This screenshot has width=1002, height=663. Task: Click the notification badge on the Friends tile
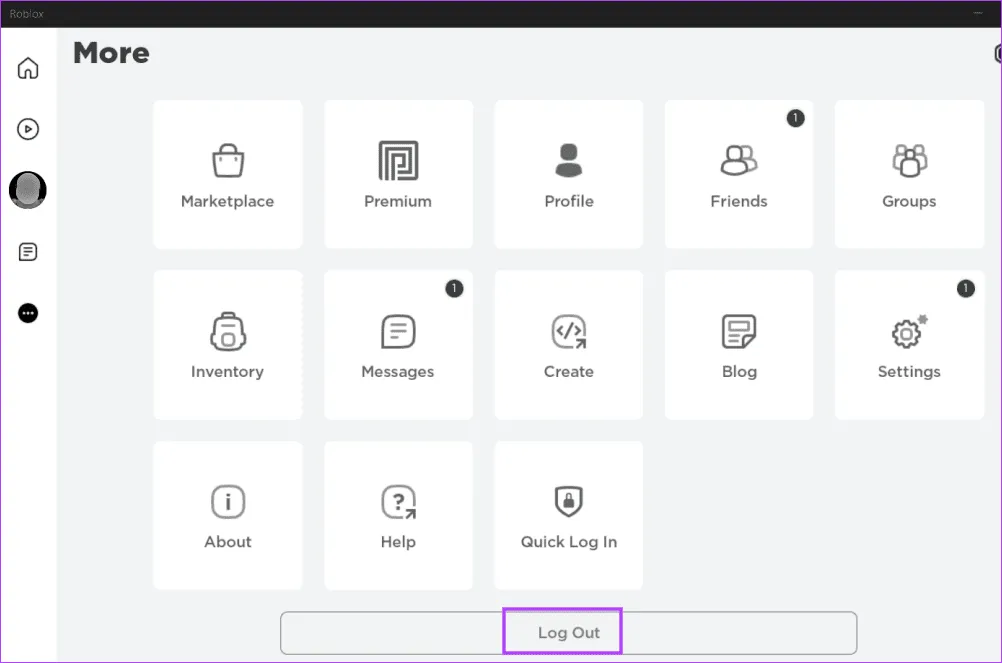(795, 118)
